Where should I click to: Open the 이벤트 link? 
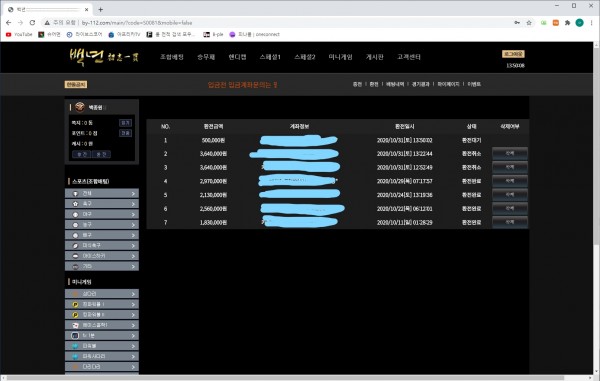[x=474, y=84]
